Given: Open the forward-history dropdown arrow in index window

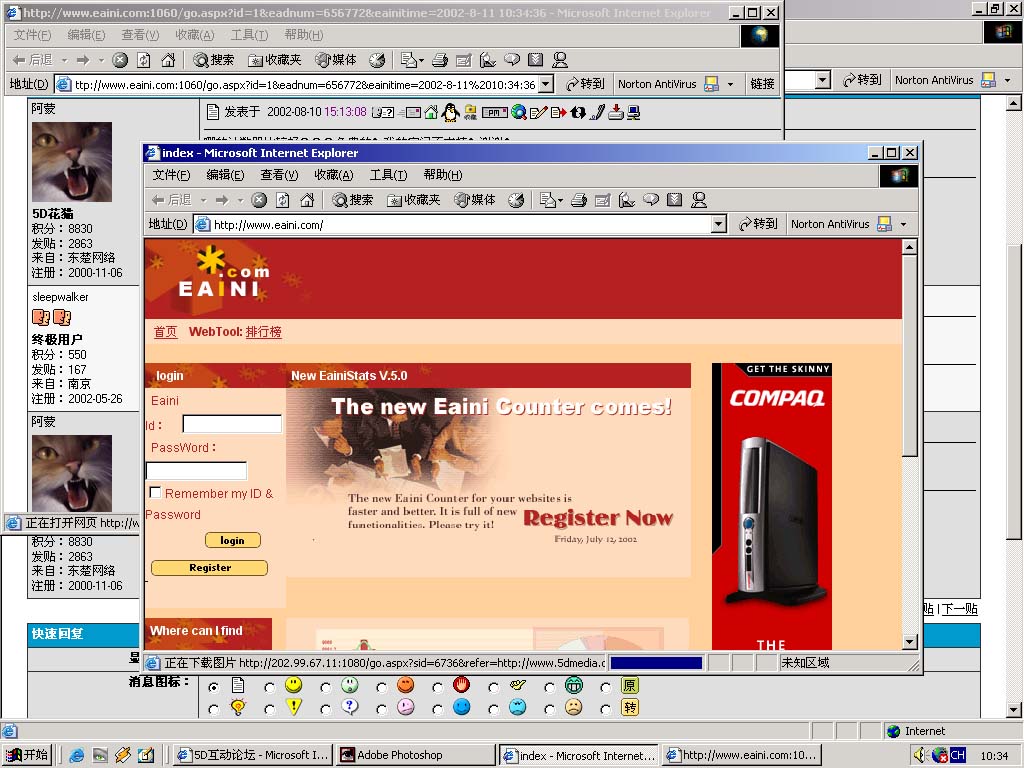Looking at the screenshot, I should pos(240,200).
